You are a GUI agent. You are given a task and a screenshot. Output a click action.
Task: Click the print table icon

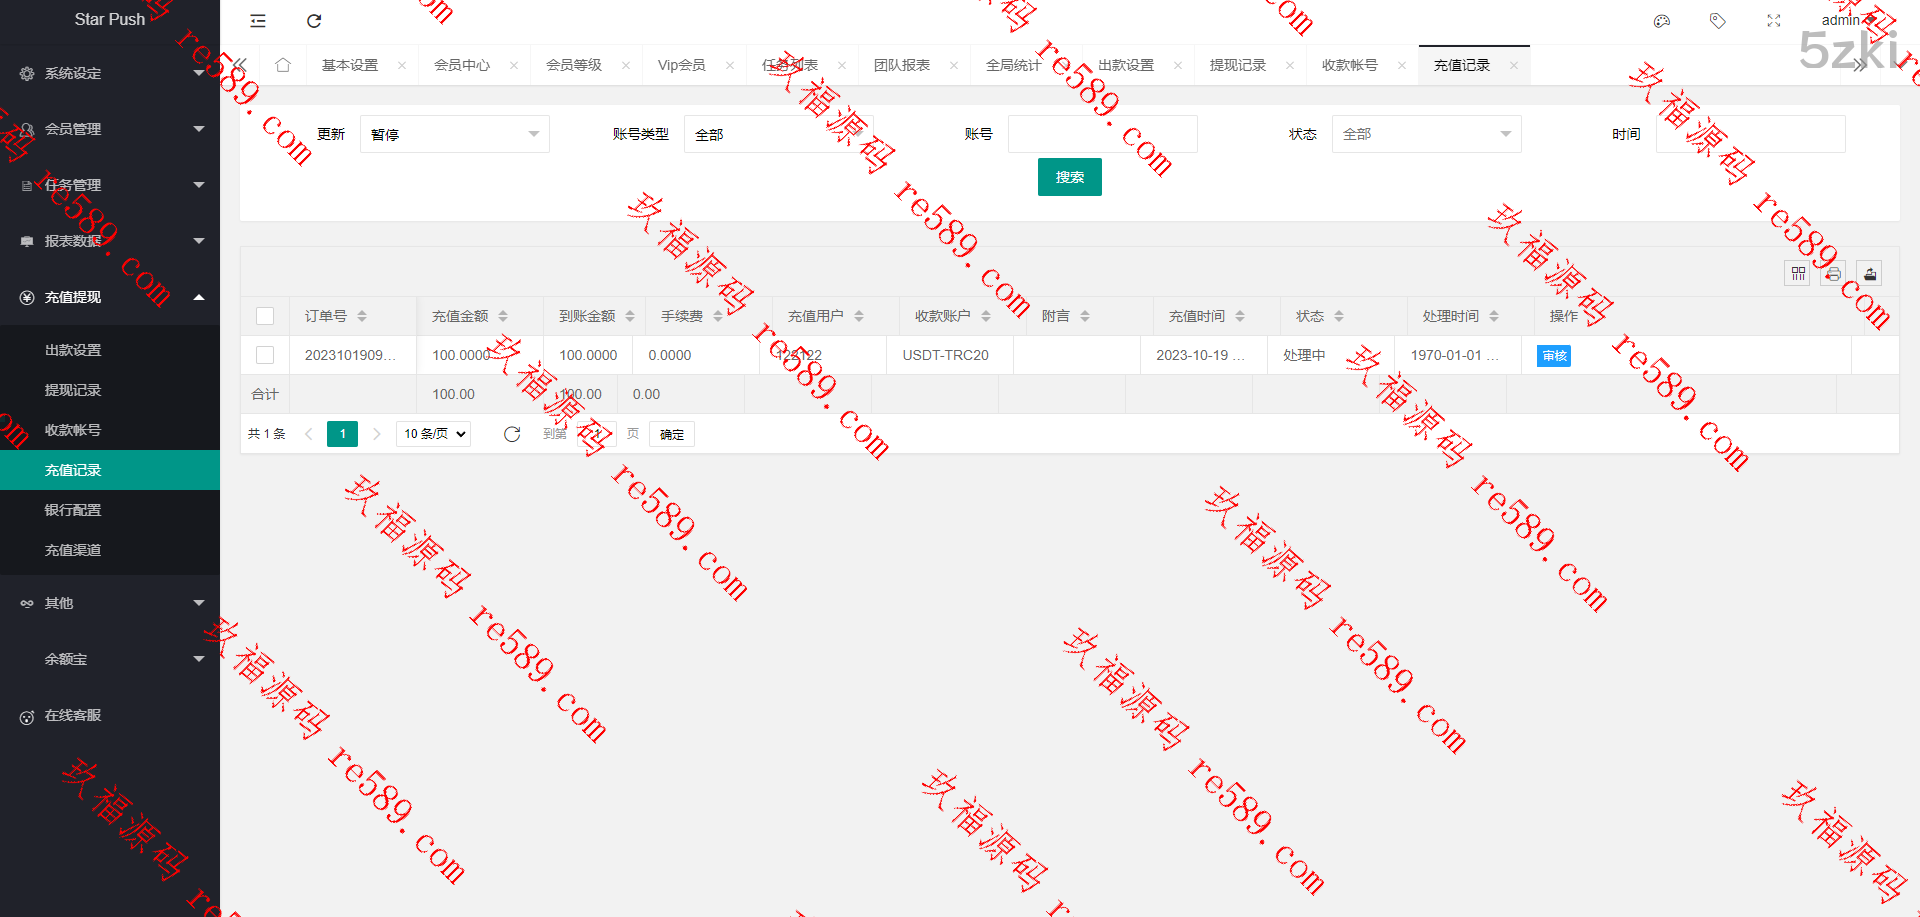click(1834, 273)
